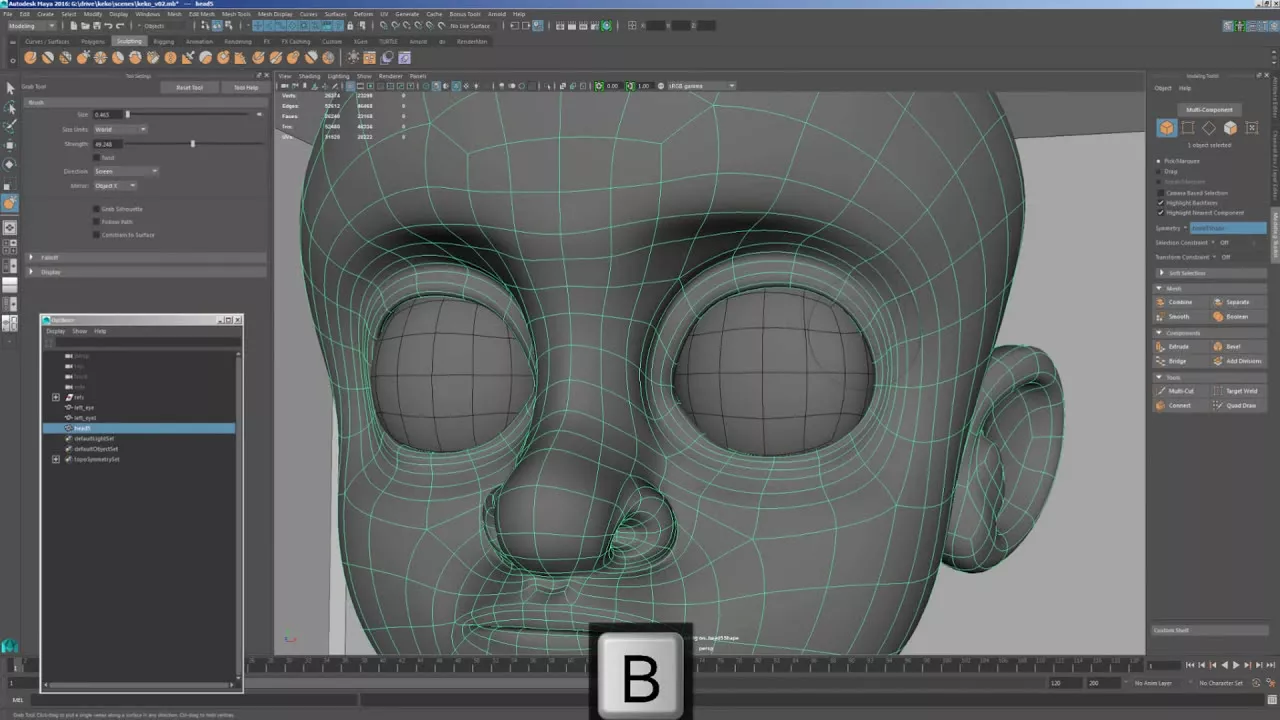Open the Mesh Tools menu
This screenshot has height=720, width=1280.
point(236,14)
